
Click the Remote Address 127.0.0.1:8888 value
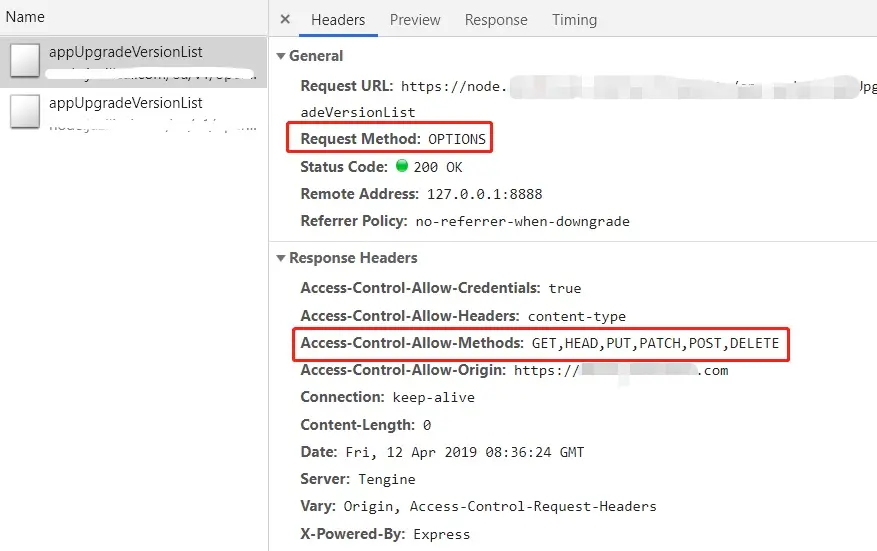click(x=484, y=194)
